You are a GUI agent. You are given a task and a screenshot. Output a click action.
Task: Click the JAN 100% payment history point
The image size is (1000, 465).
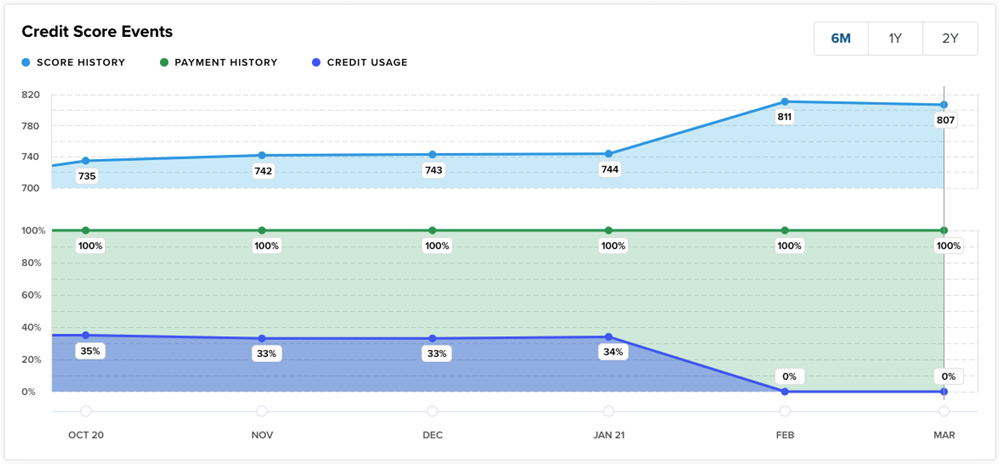point(608,230)
